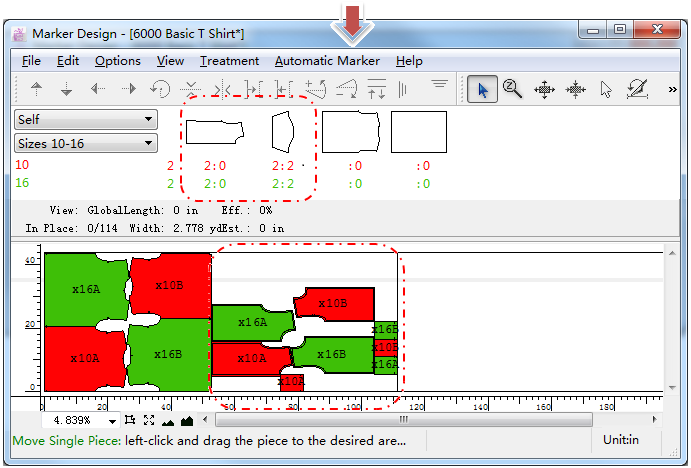Viewport: 691px width, 468px height.
Task: Click the rotate piece toolbar icon
Action: tap(159, 89)
